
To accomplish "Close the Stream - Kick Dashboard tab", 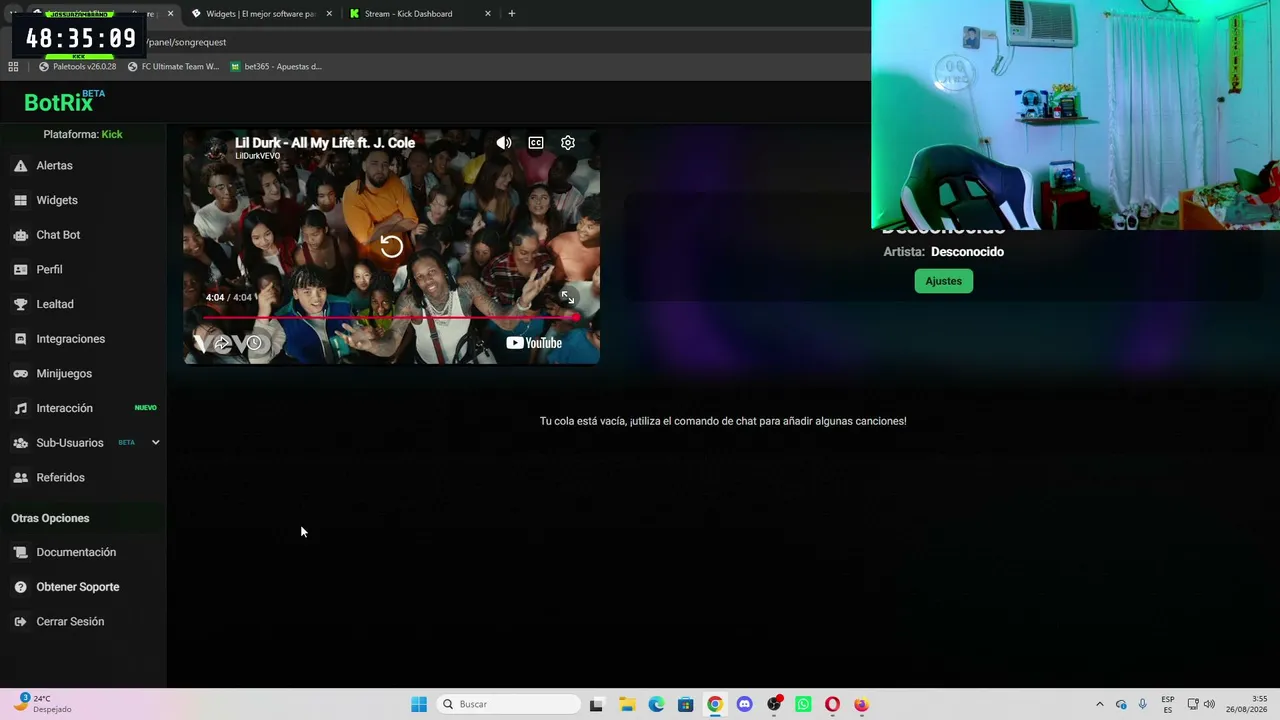I will pyautogui.click(x=488, y=14).
